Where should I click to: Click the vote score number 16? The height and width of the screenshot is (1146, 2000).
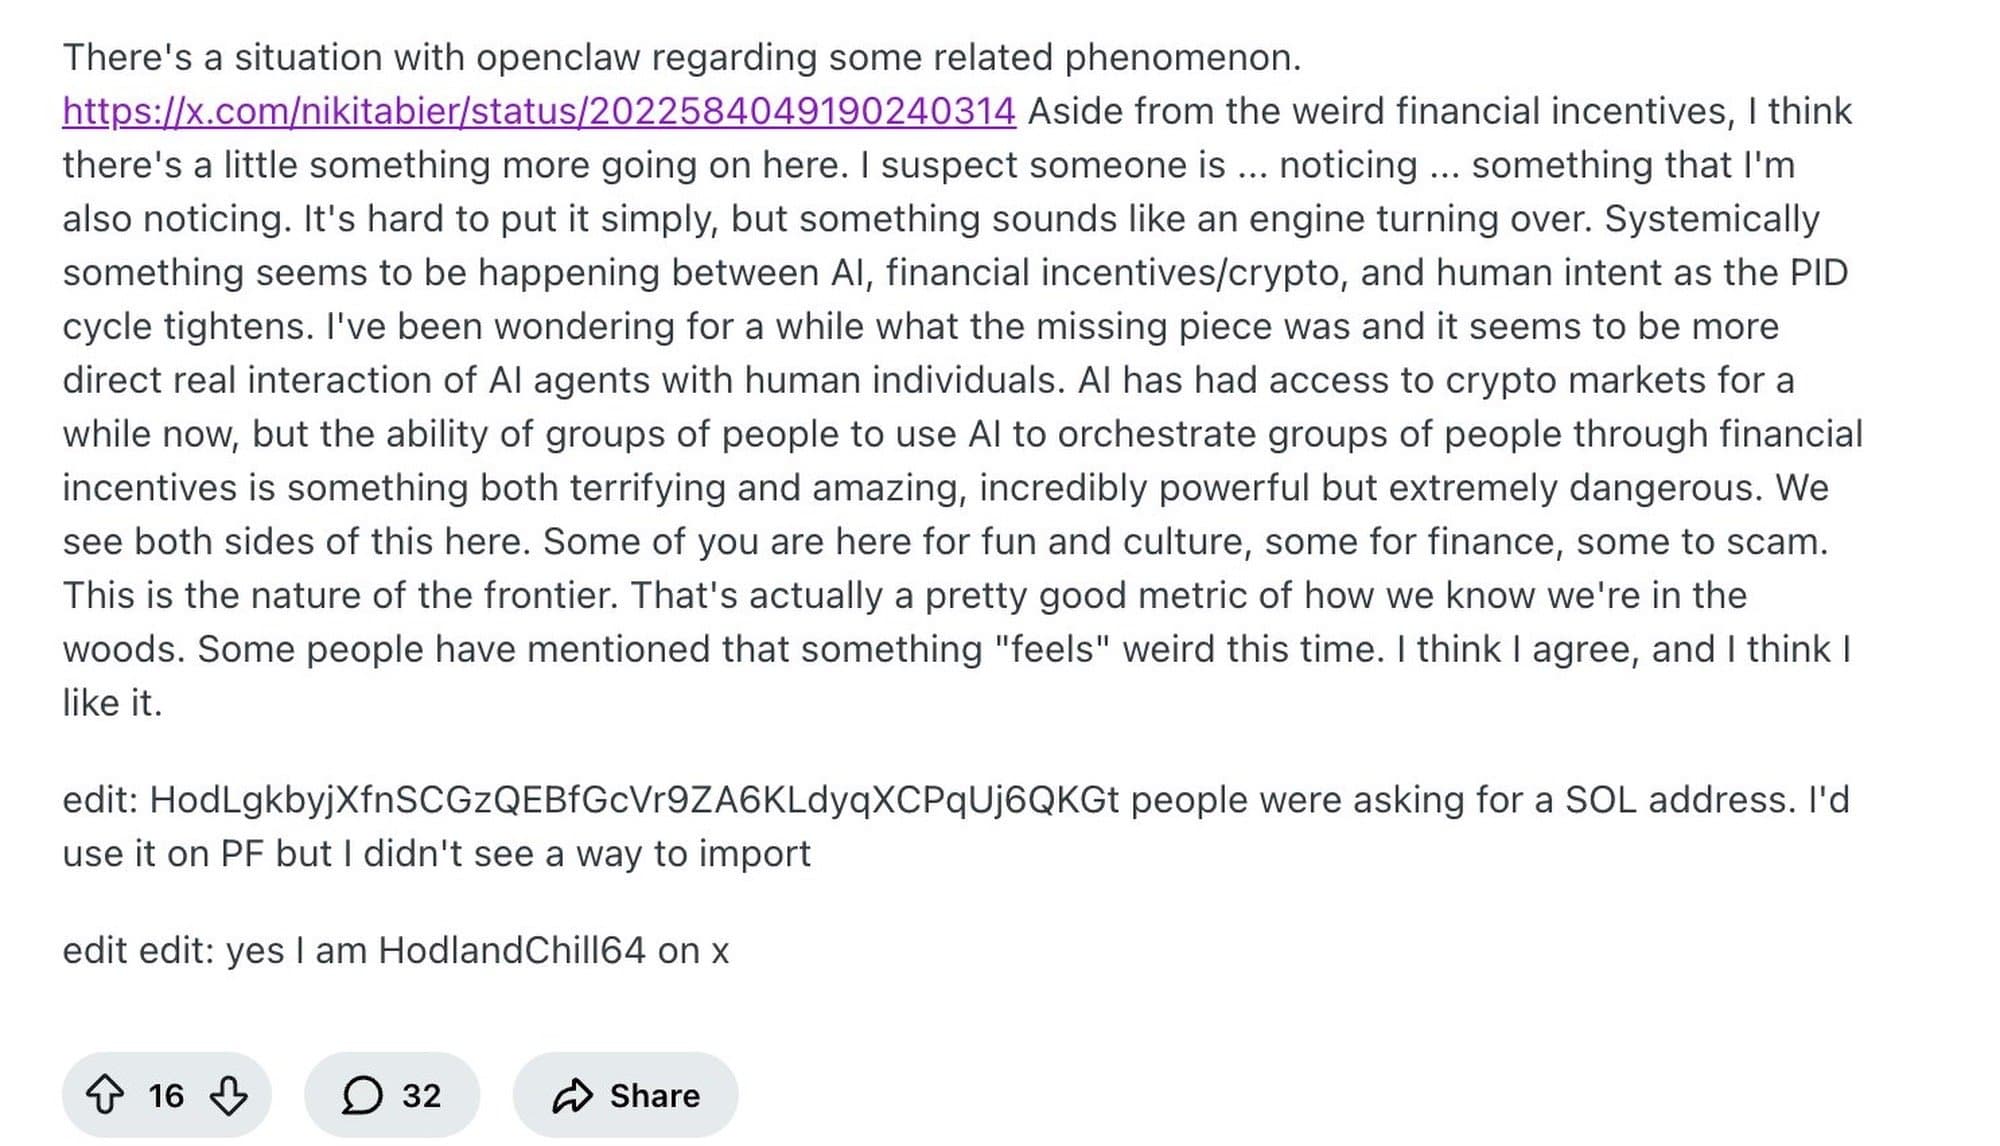(x=166, y=1095)
